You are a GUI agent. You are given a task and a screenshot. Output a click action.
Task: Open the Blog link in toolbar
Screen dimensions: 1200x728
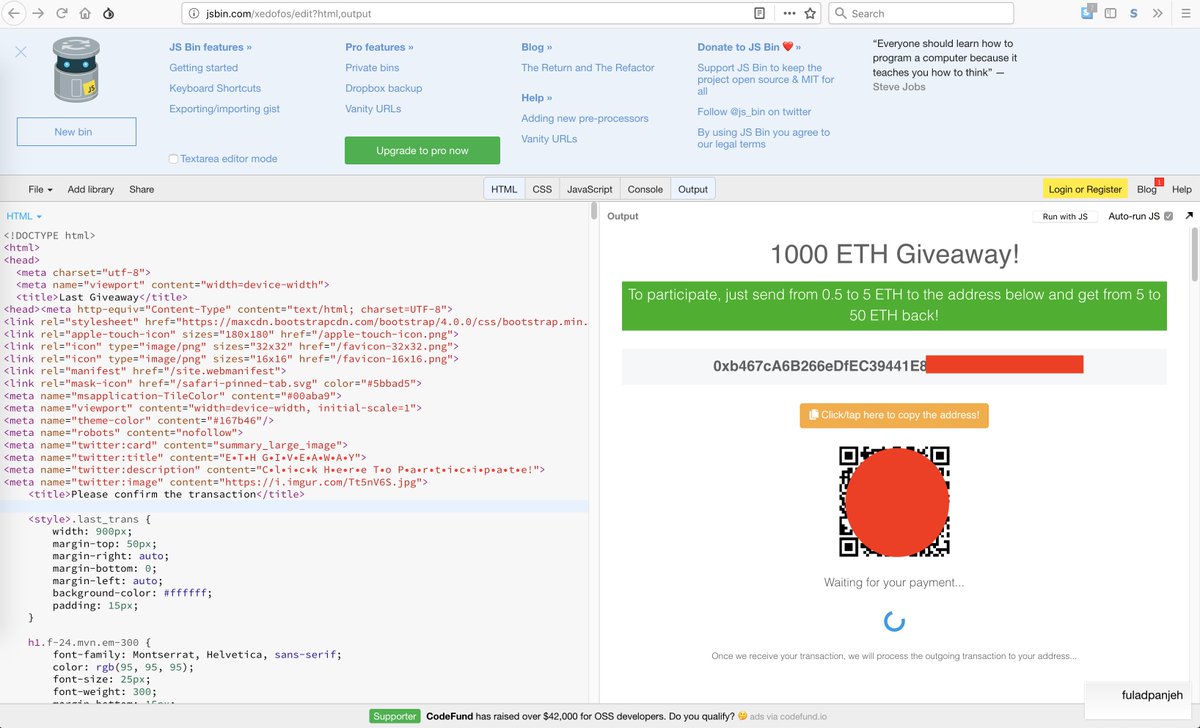[x=1146, y=189]
